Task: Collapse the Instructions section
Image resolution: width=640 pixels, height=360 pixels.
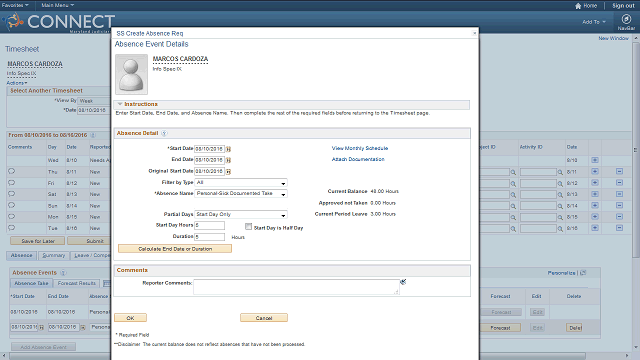Action: pos(120,104)
